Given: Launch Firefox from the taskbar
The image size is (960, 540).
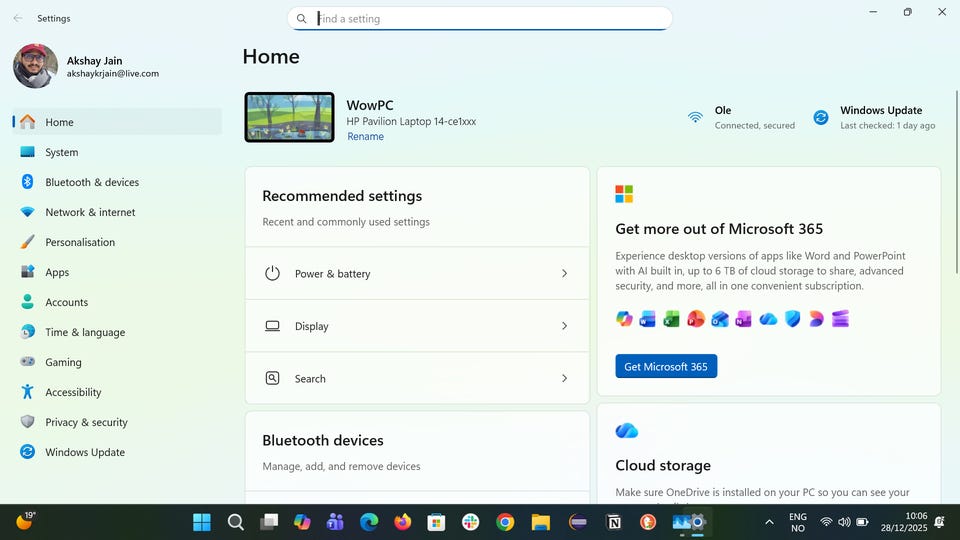Looking at the screenshot, I should [x=402, y=522].
